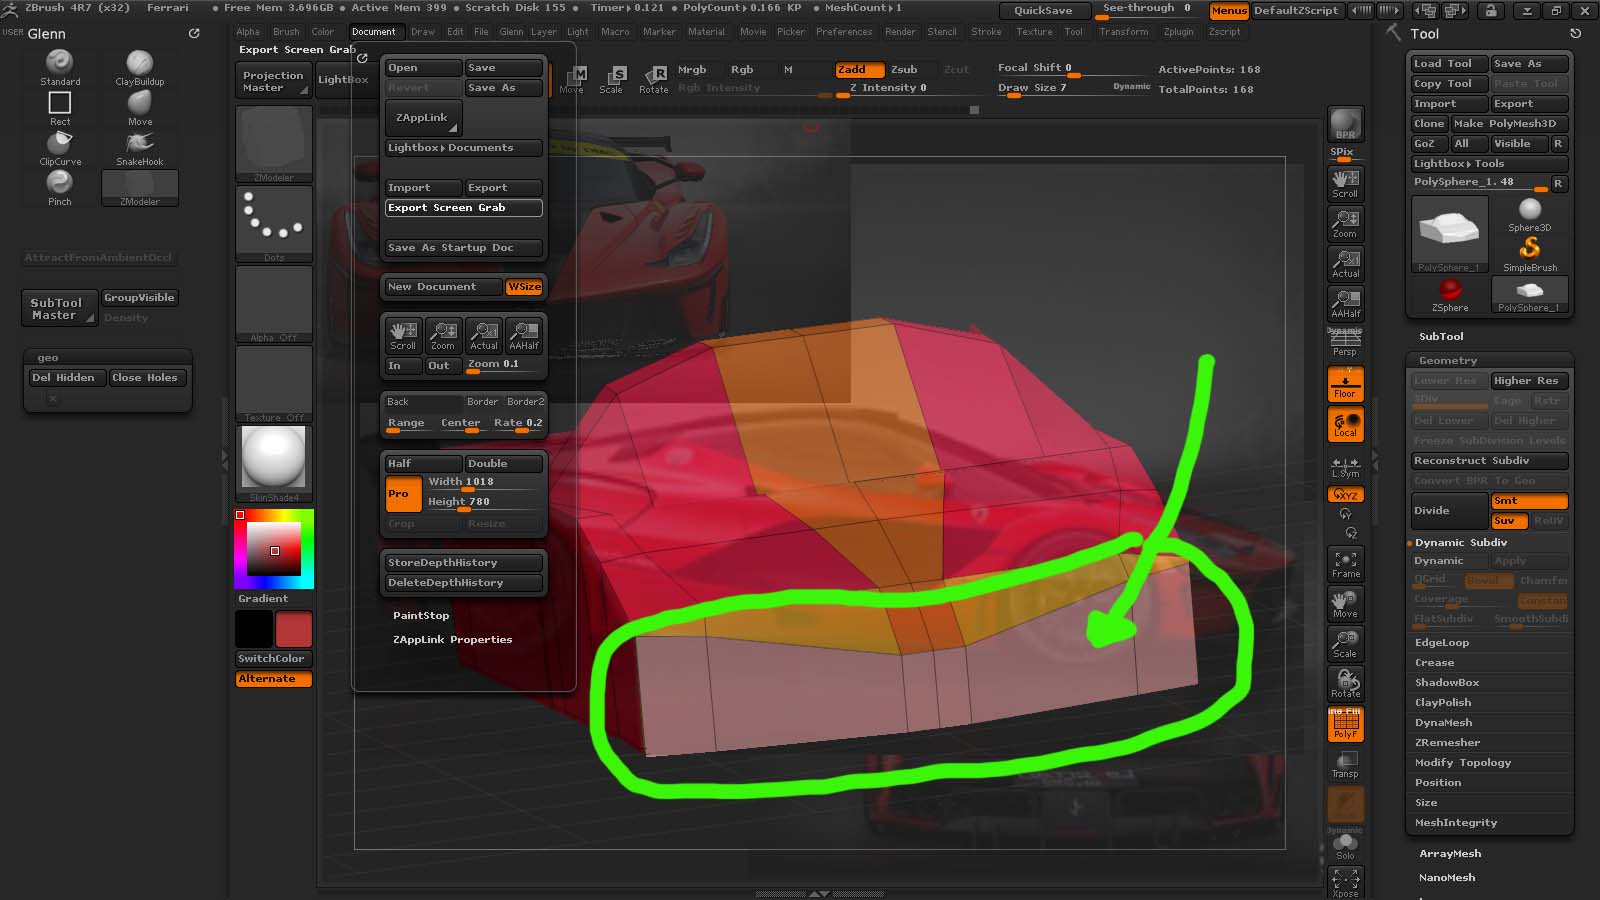Select the Pinch brush
The image size is (1600, 900).
(60, 187)
